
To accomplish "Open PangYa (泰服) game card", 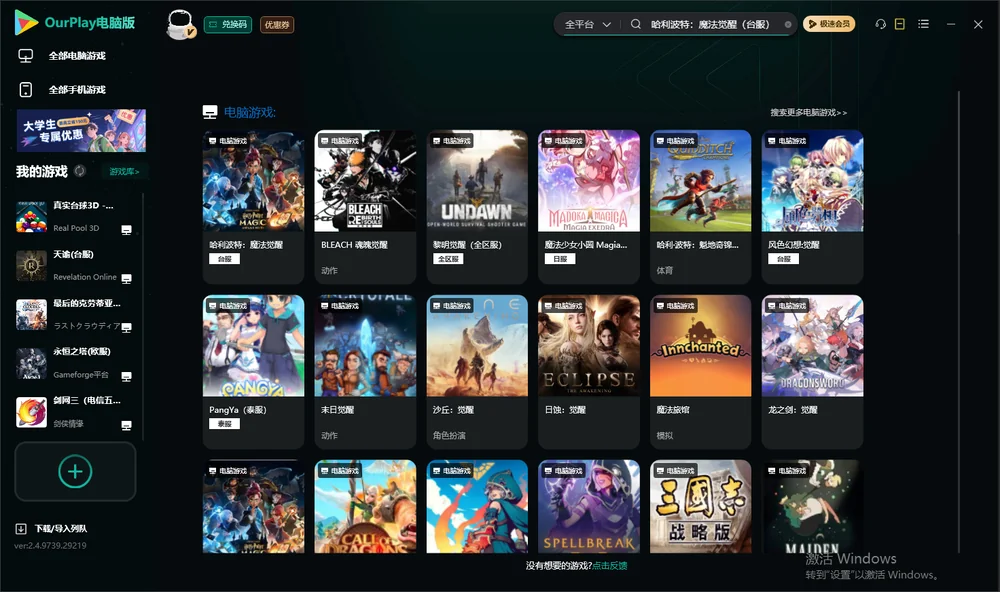I will pyautogui.click(x=253, y=372).
